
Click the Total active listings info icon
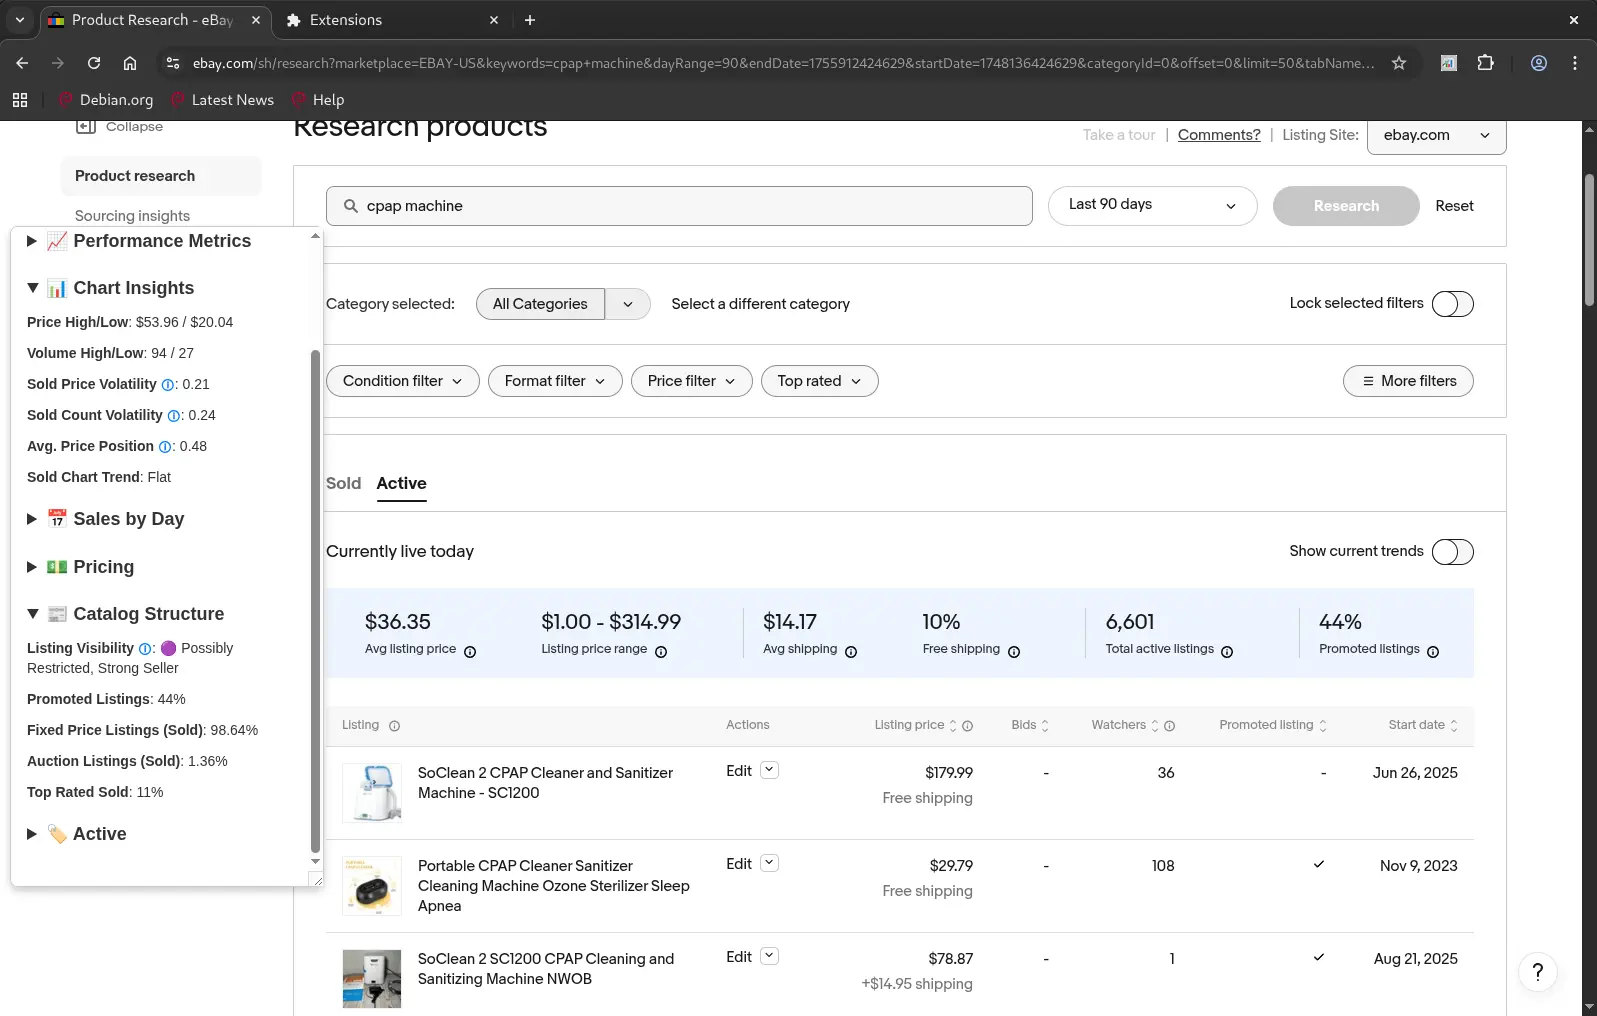click(1227, 652)
